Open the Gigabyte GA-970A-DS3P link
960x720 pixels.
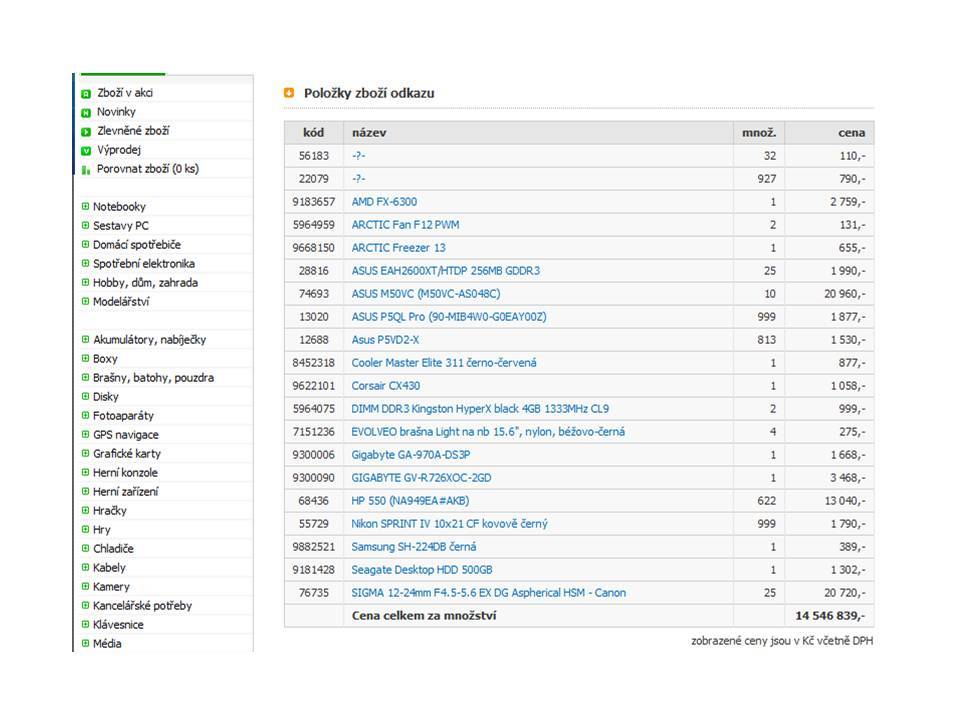tap(411, 455)
